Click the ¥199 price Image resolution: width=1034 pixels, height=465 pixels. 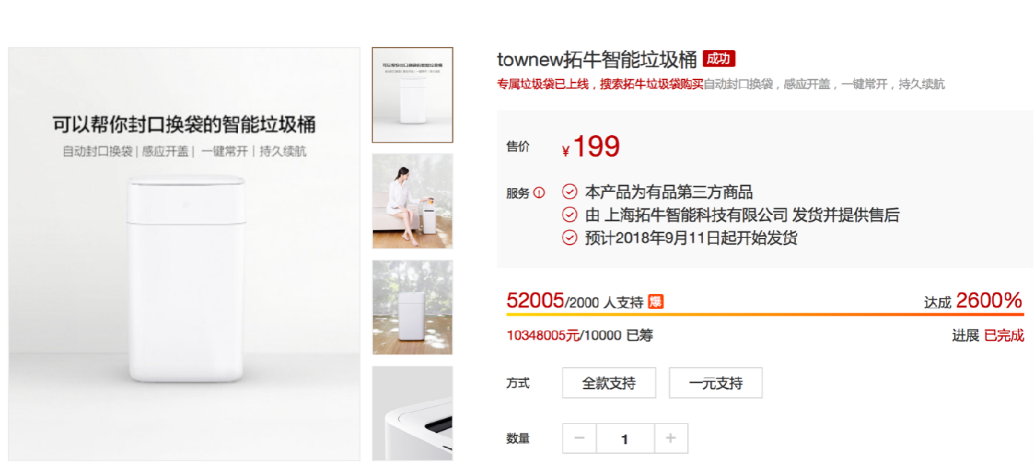(x=591, y=148)
